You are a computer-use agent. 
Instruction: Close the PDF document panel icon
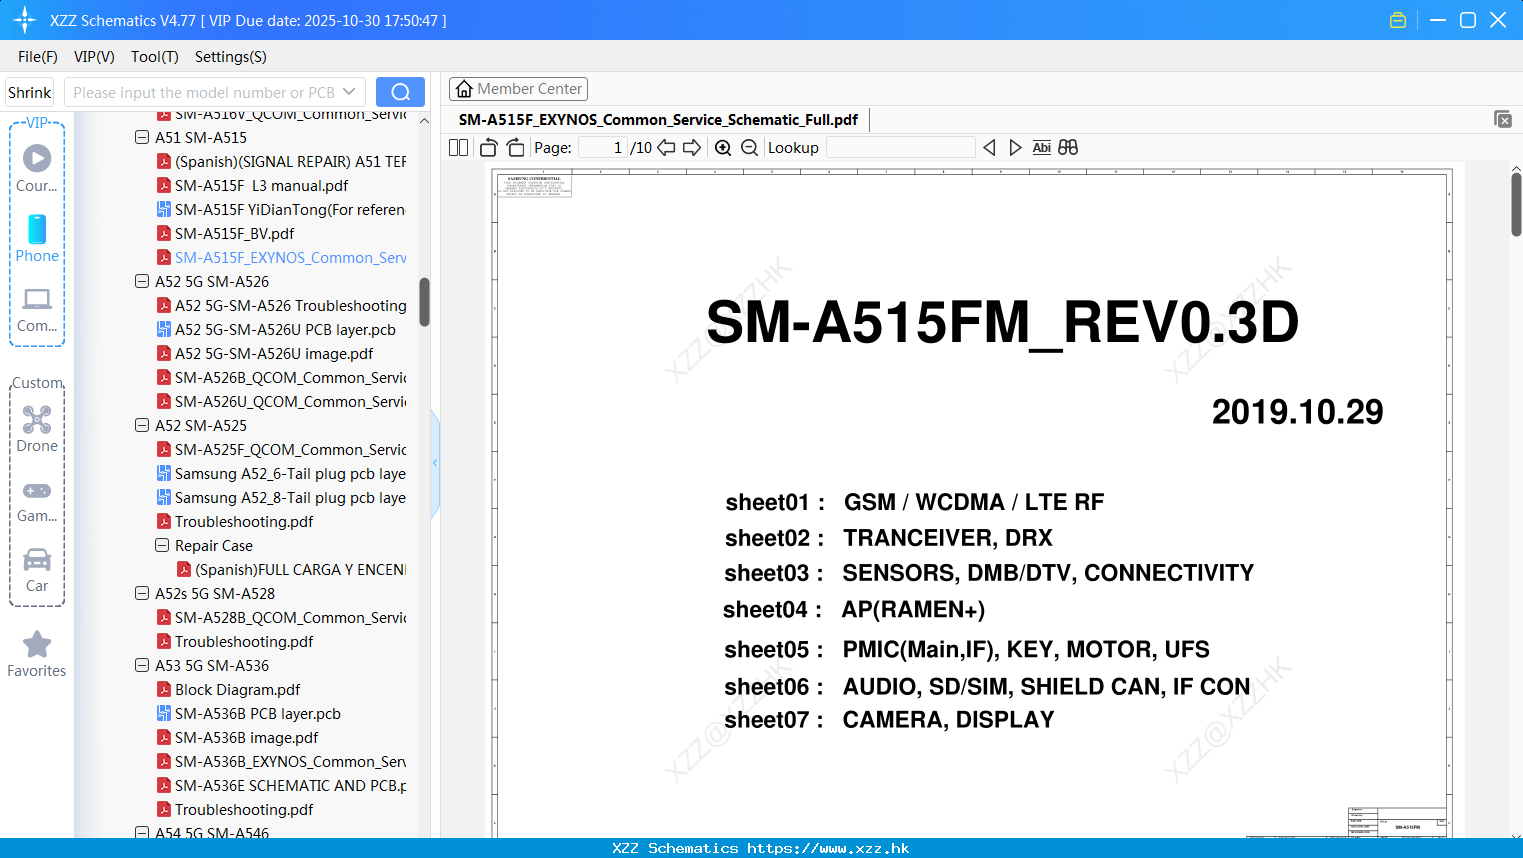(1503, 119)
